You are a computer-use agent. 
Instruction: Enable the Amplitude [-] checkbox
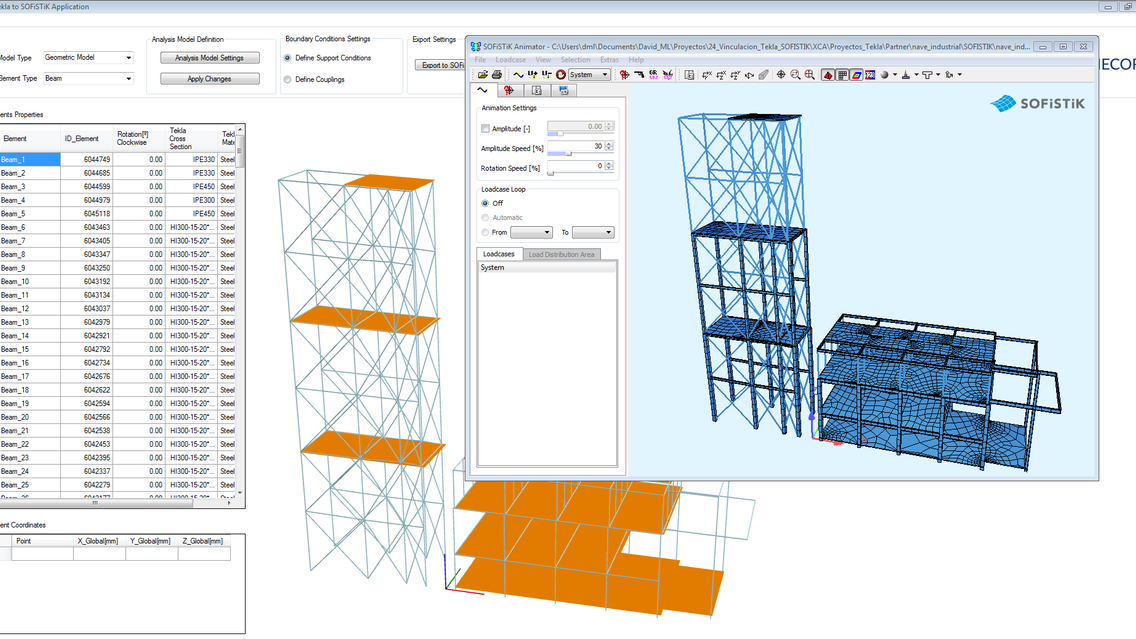click(485, 128)
